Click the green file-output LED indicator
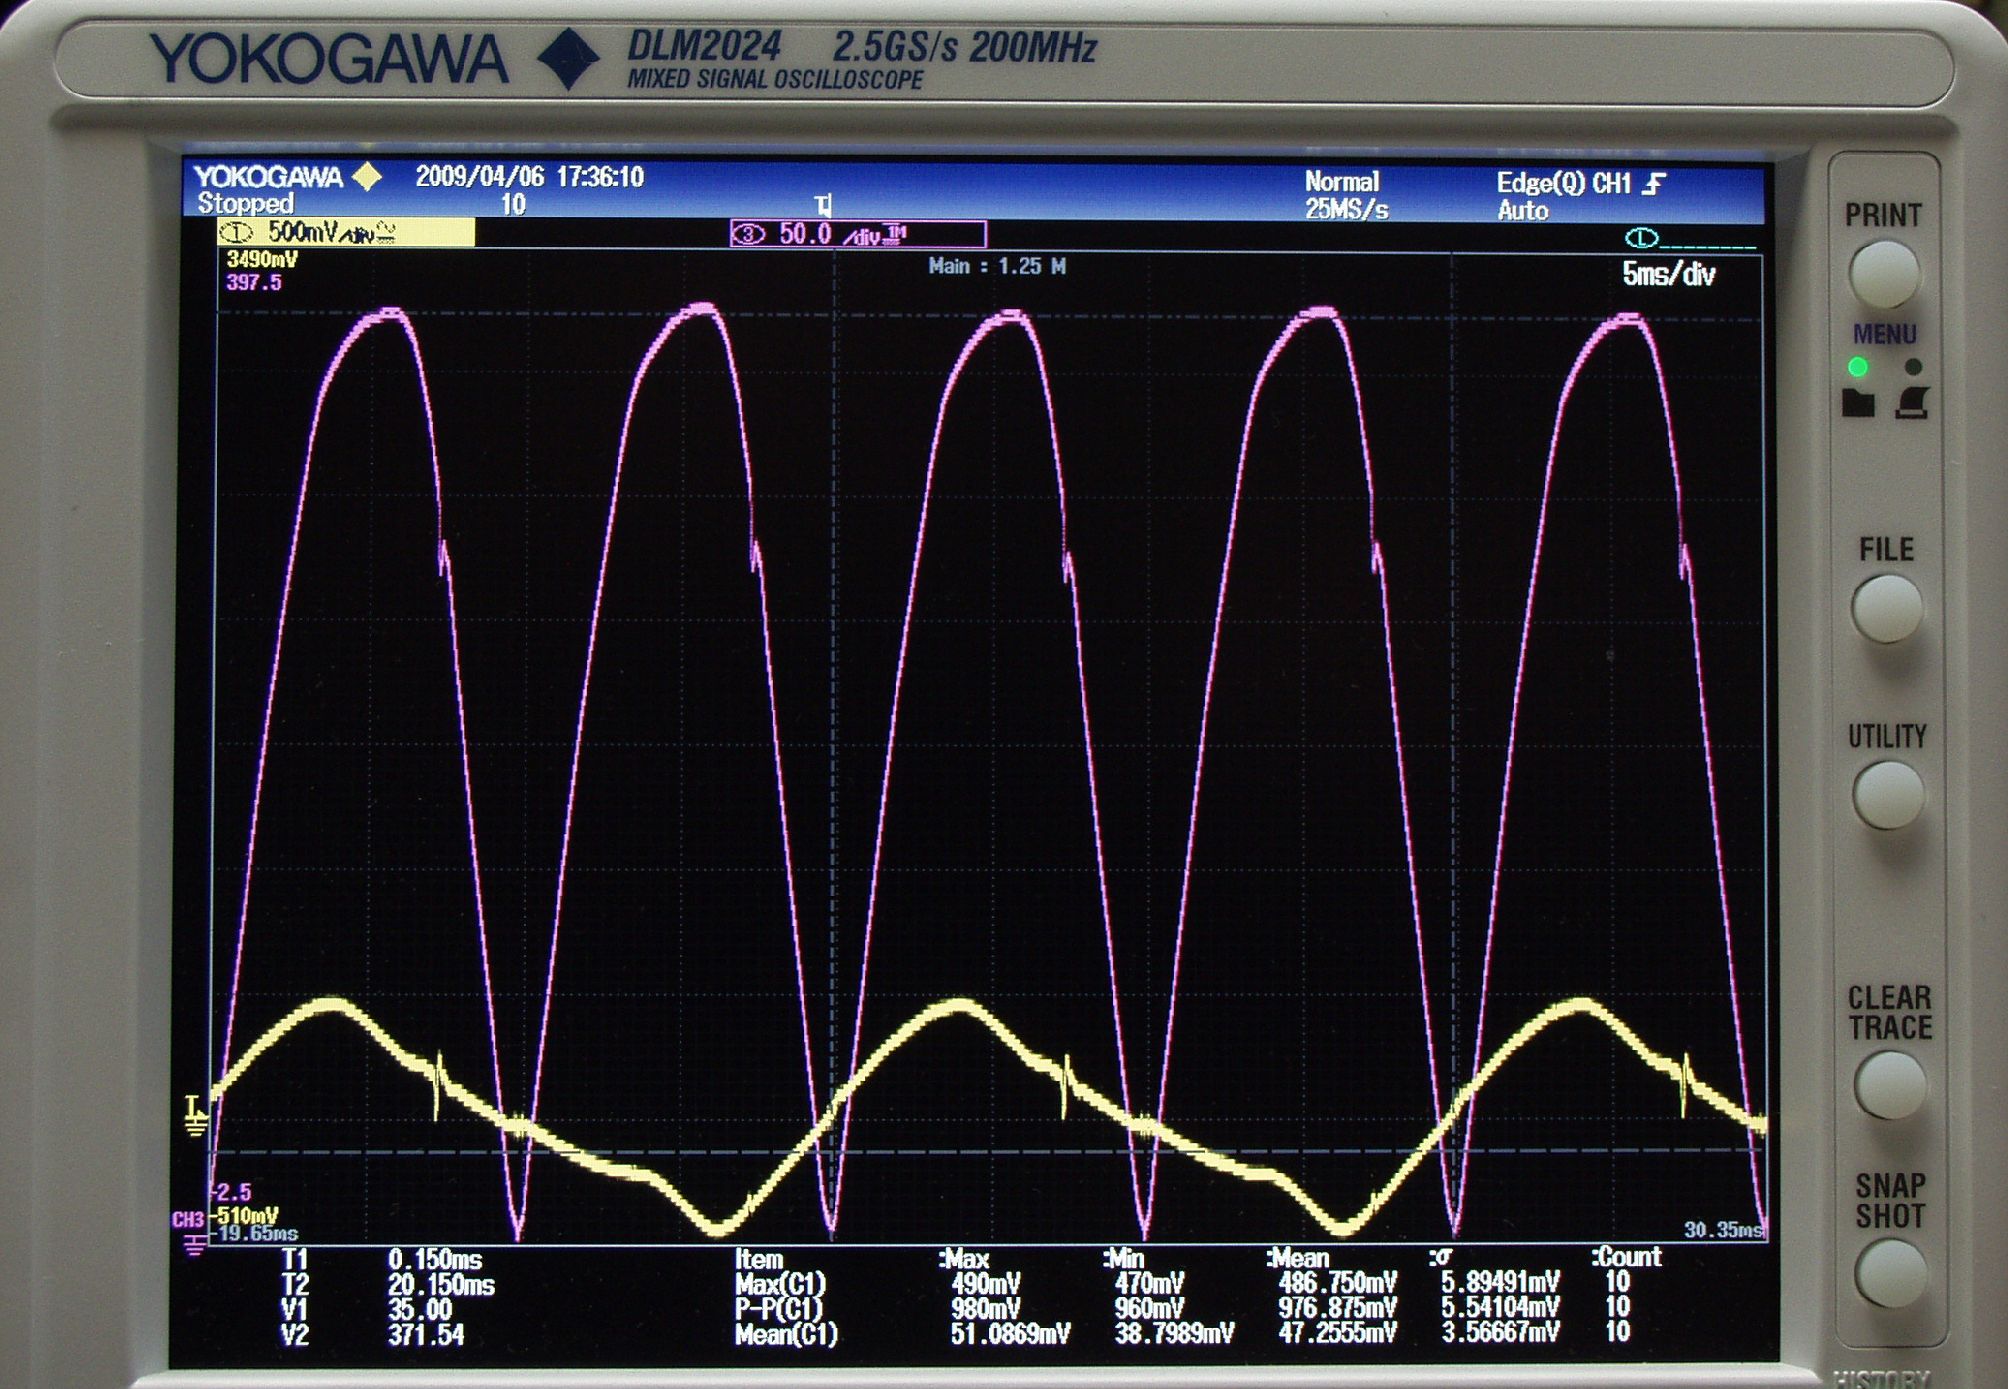2008x1389 pixels. (1858, 367)
